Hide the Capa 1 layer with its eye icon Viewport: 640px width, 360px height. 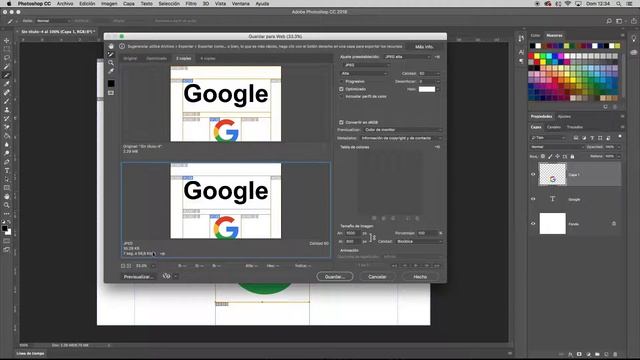pyautogui.click(x=533, y=174)
